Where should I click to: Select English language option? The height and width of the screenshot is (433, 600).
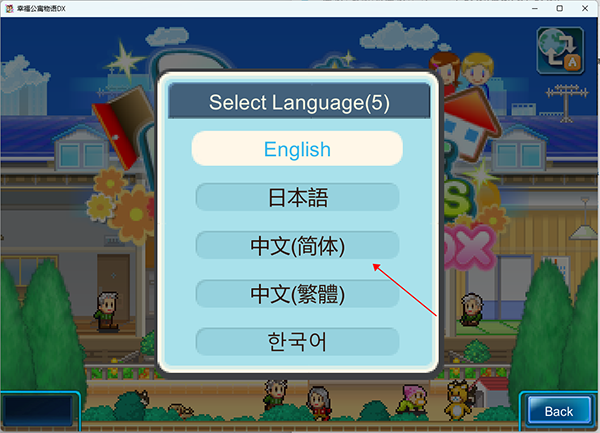297,149
